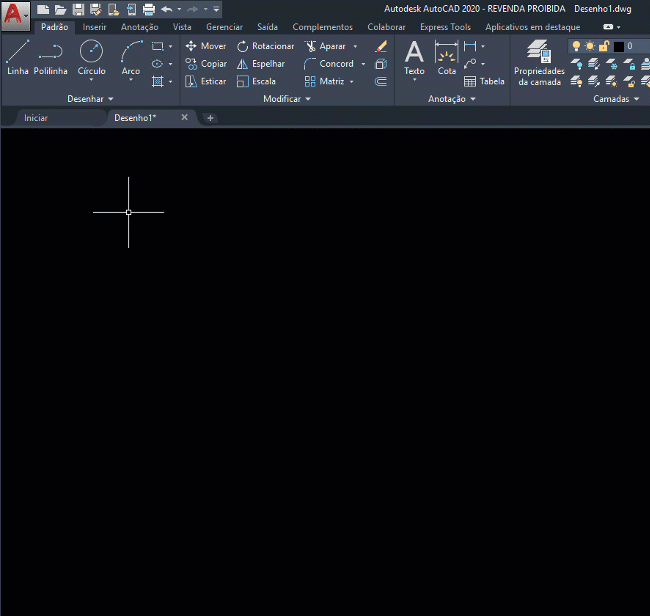
Task: Expand the rectangle tool dropdown arrow
Action: [170, 46]
